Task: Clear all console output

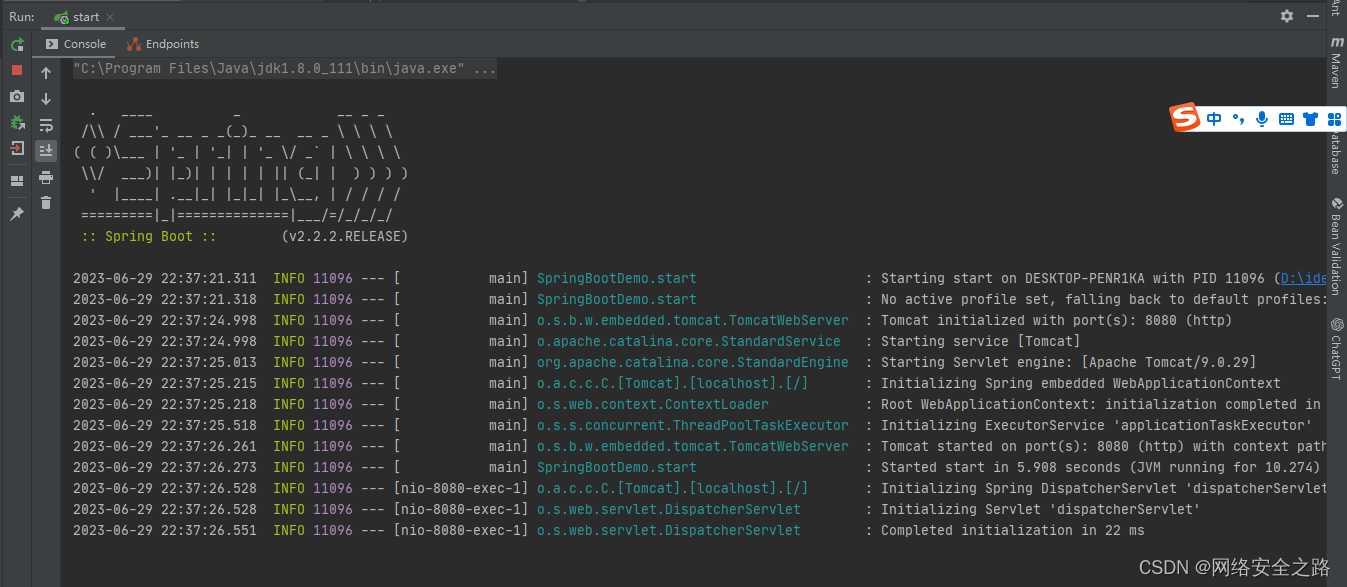Action: pyautogui.click(x=46, y=203)
